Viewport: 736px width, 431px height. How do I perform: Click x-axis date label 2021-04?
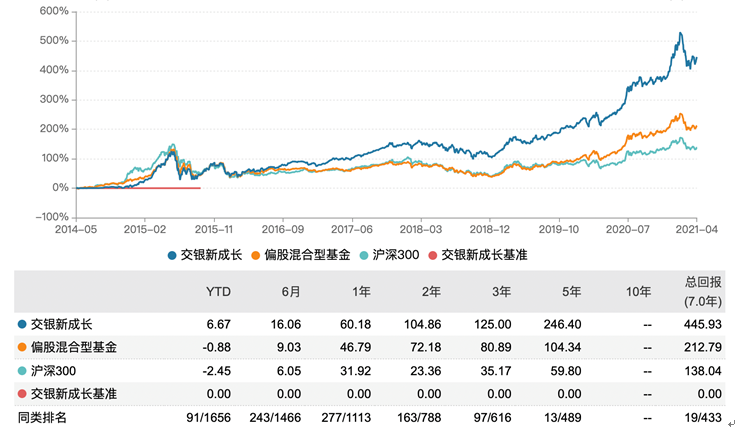click(x=697, y=229)
